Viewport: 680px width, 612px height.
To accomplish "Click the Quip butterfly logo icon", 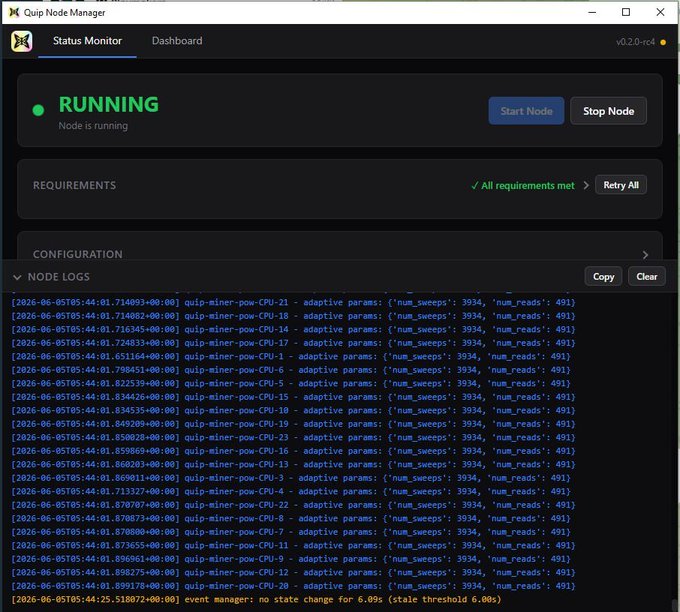I will tap(22, 42).
